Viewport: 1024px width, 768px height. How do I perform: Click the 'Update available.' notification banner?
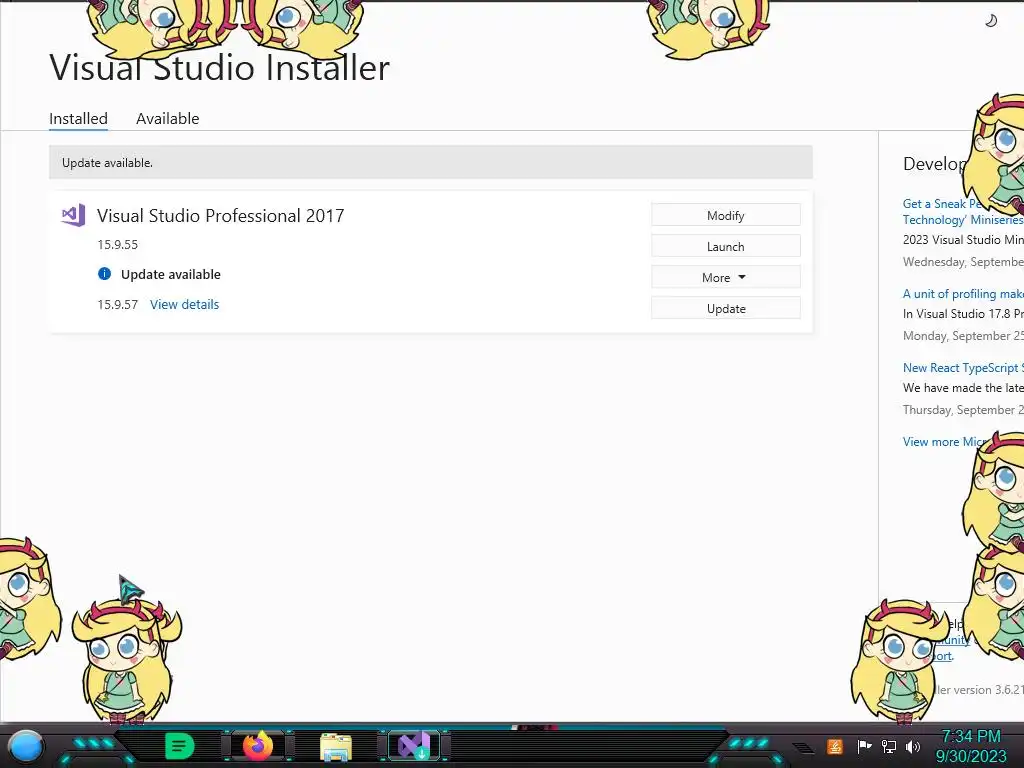tap(431, 163)
